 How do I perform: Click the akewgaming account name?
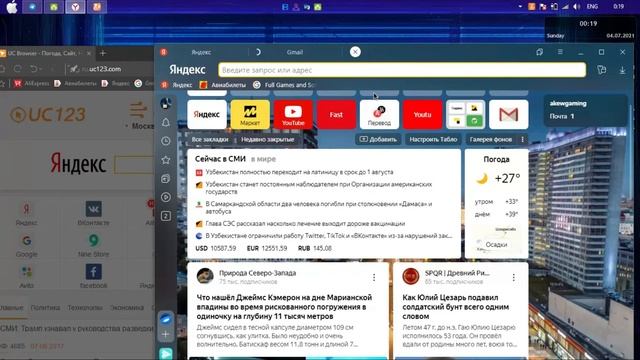(568, 104)
